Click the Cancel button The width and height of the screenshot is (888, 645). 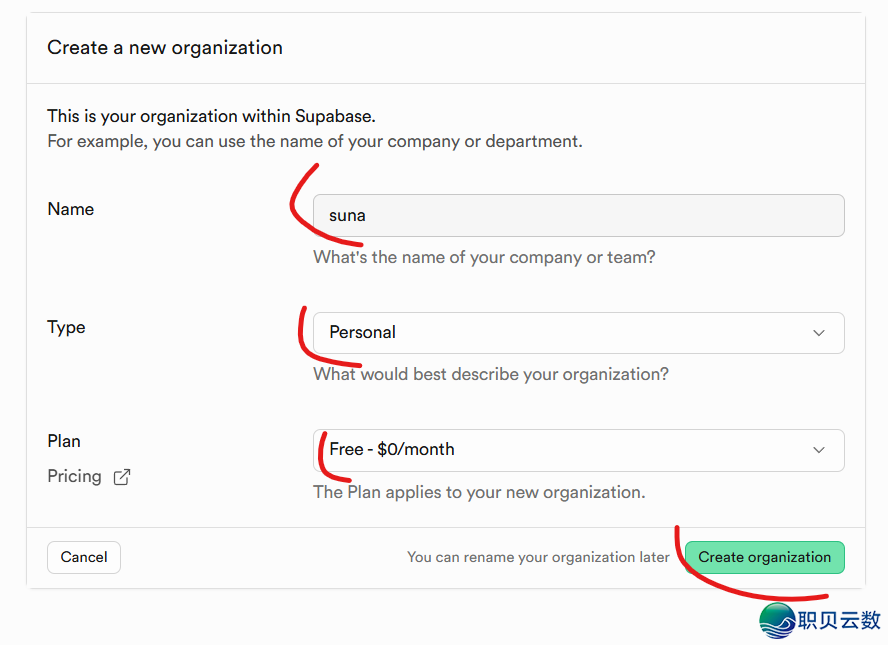click(84, 557)
